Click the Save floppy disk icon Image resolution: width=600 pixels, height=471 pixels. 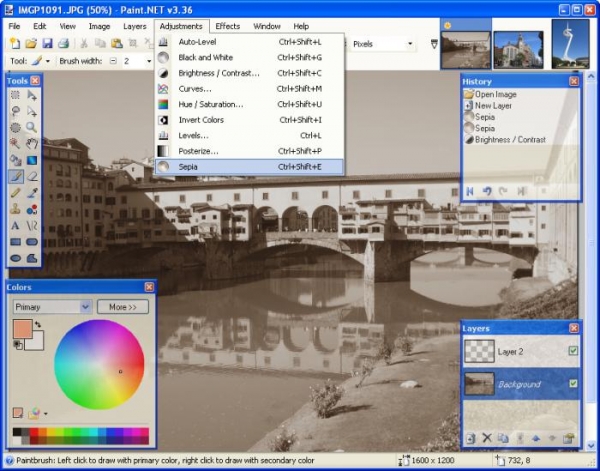[47, 43]
